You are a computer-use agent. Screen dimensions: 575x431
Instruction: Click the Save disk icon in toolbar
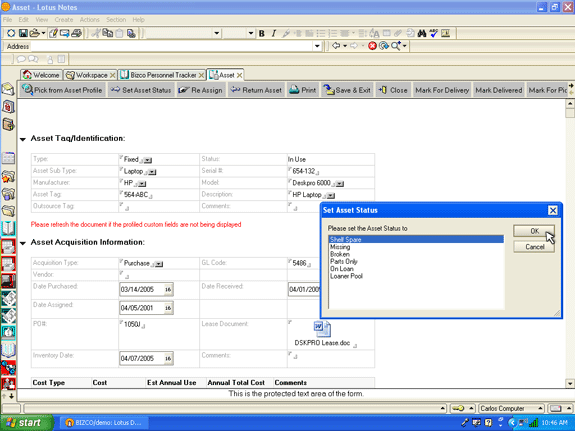coord(23,33)
